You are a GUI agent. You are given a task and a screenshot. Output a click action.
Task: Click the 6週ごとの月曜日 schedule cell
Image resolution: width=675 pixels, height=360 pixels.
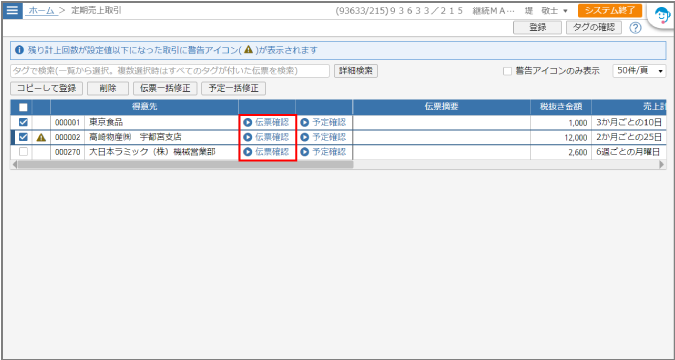point(629,152)
